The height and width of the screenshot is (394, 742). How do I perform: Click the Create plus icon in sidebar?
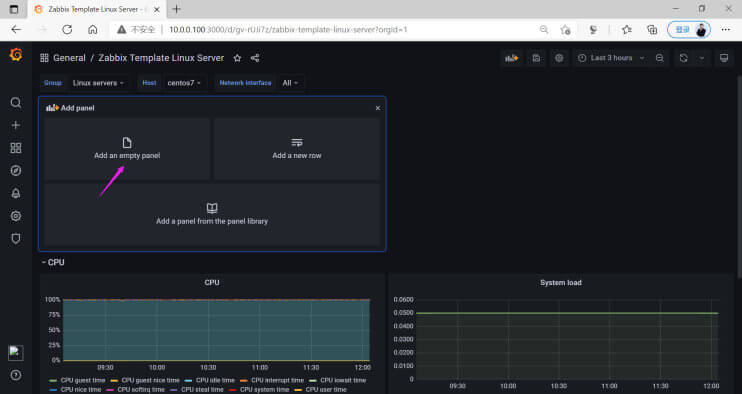click(x=16, y=125)
